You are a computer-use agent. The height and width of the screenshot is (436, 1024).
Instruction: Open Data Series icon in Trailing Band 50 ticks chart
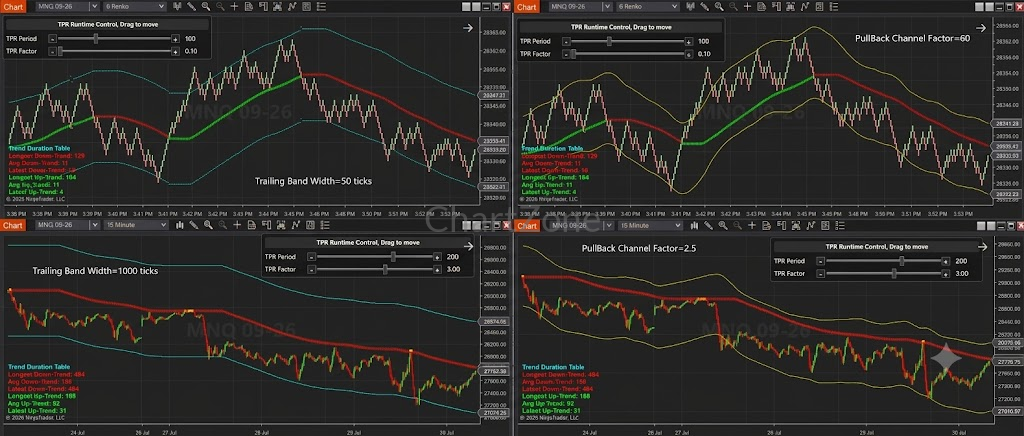click(x=278, y=7)
